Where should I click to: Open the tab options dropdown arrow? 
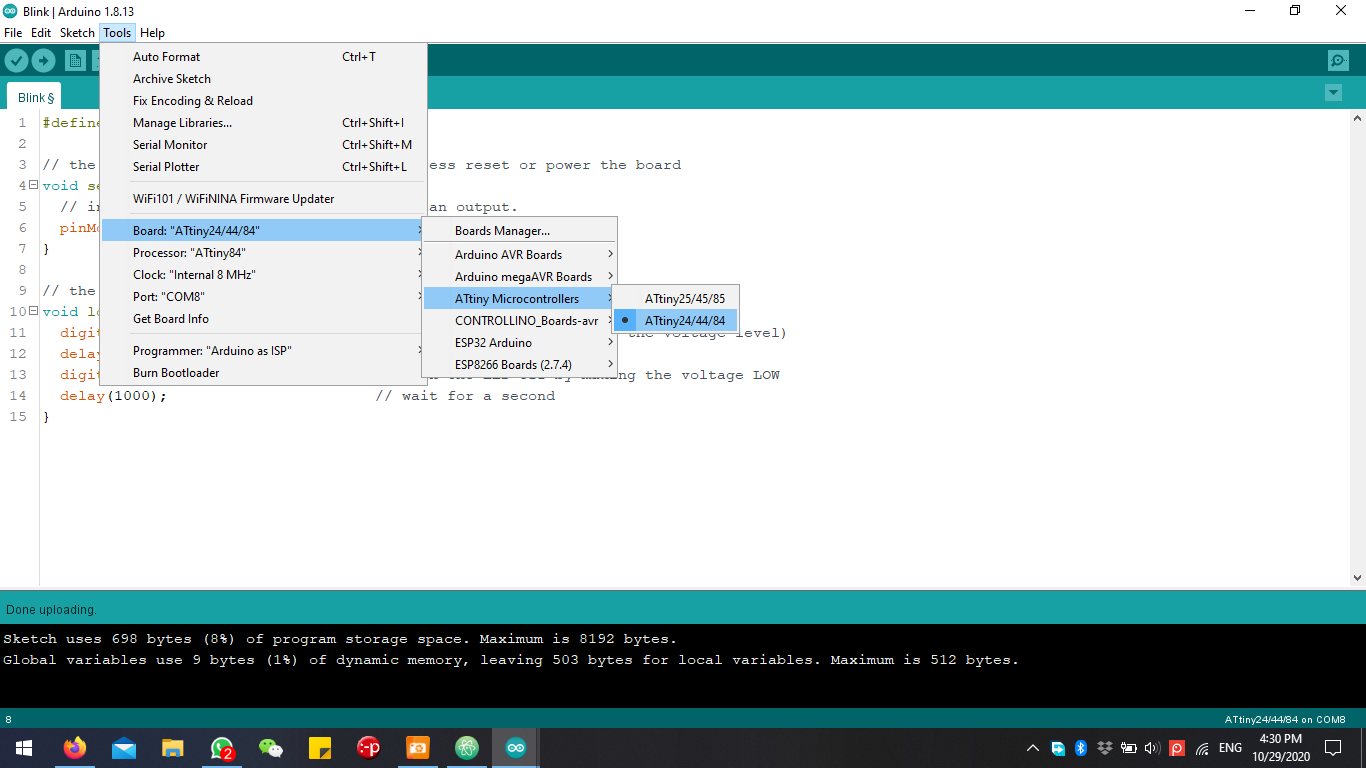pos(1333,93)
